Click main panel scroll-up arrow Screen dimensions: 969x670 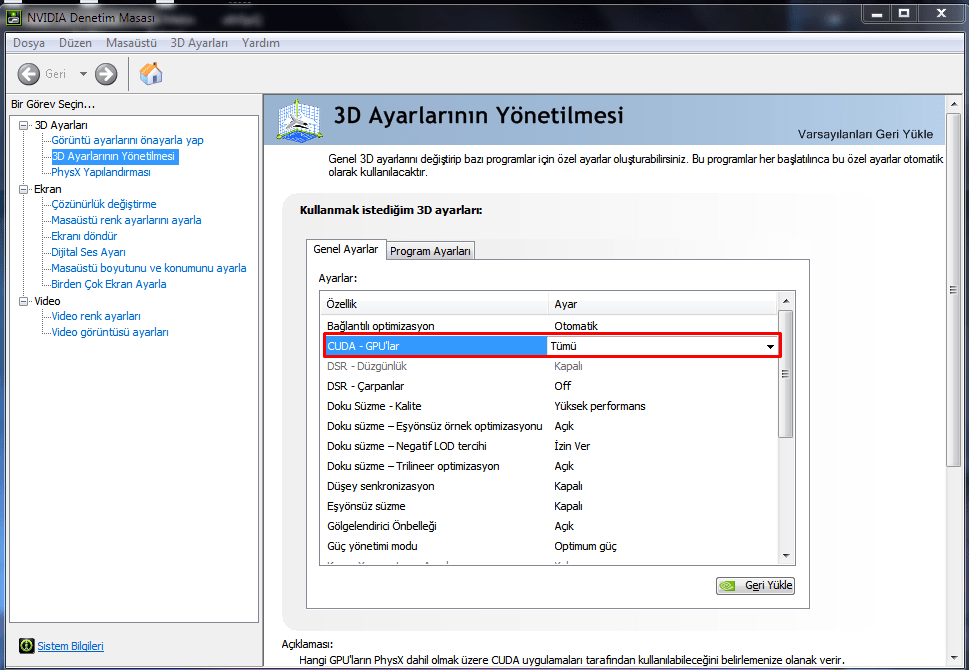[x=954, y=104]
